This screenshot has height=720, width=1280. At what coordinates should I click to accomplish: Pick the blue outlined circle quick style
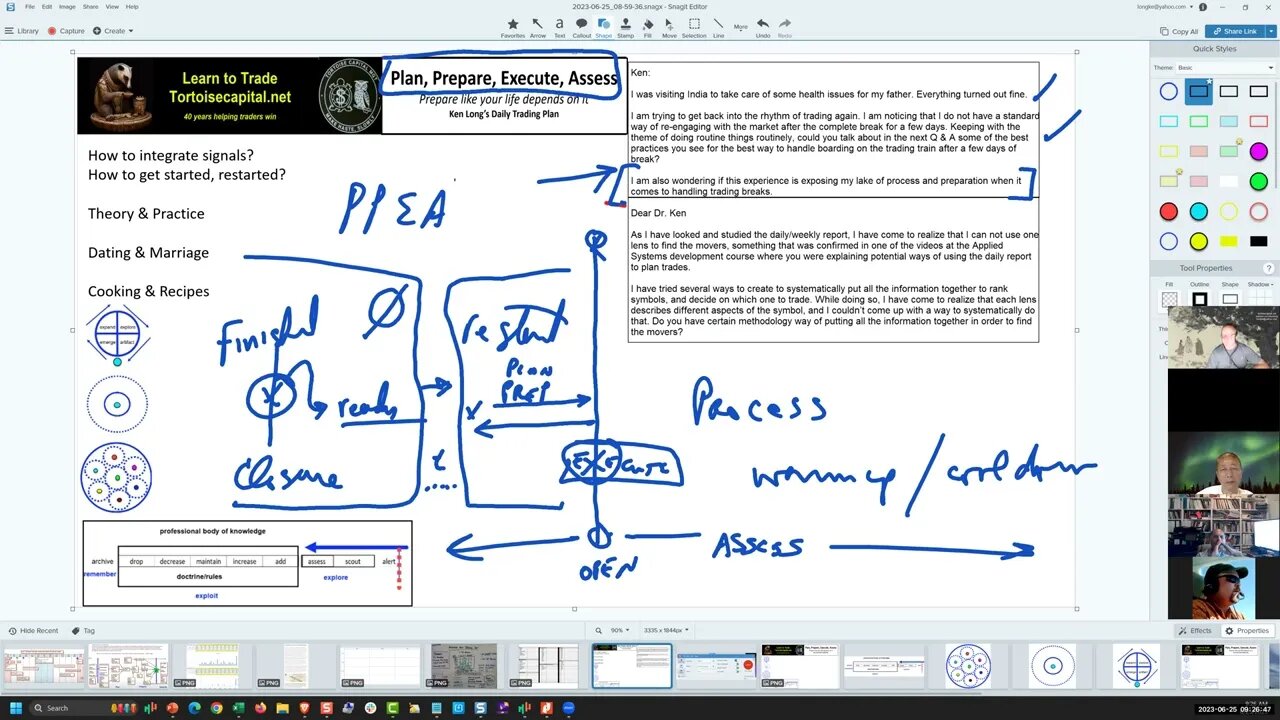click(x=1168, y=92)
